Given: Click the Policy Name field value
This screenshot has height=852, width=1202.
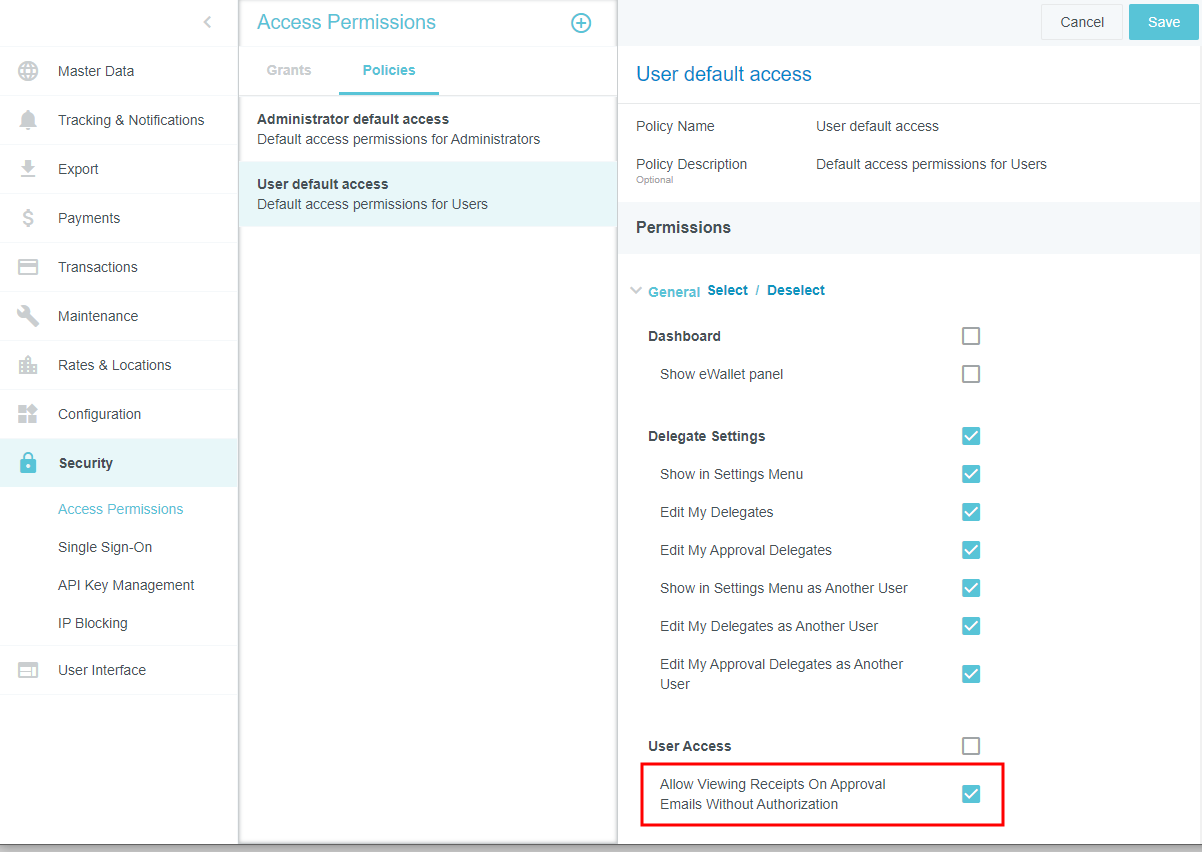Looking at the screenshot, I should [x=877, y=126].
